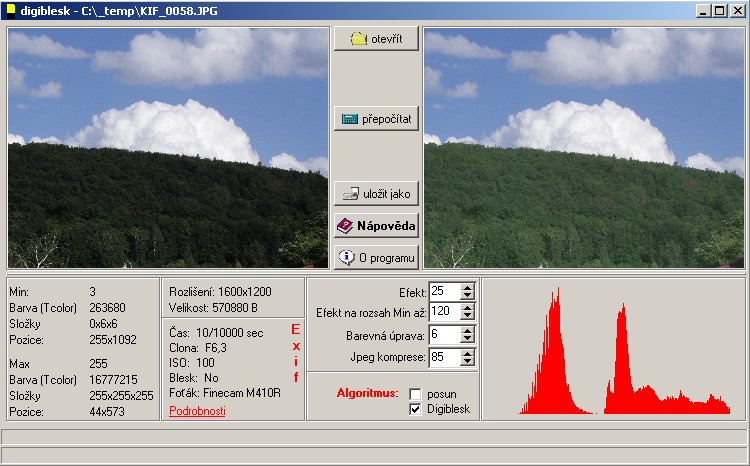Image resolution: width=750 pixels, height=466 pixels.
Task: Increase Efekt na rozsah Min až value
Action: click(467, 308)
